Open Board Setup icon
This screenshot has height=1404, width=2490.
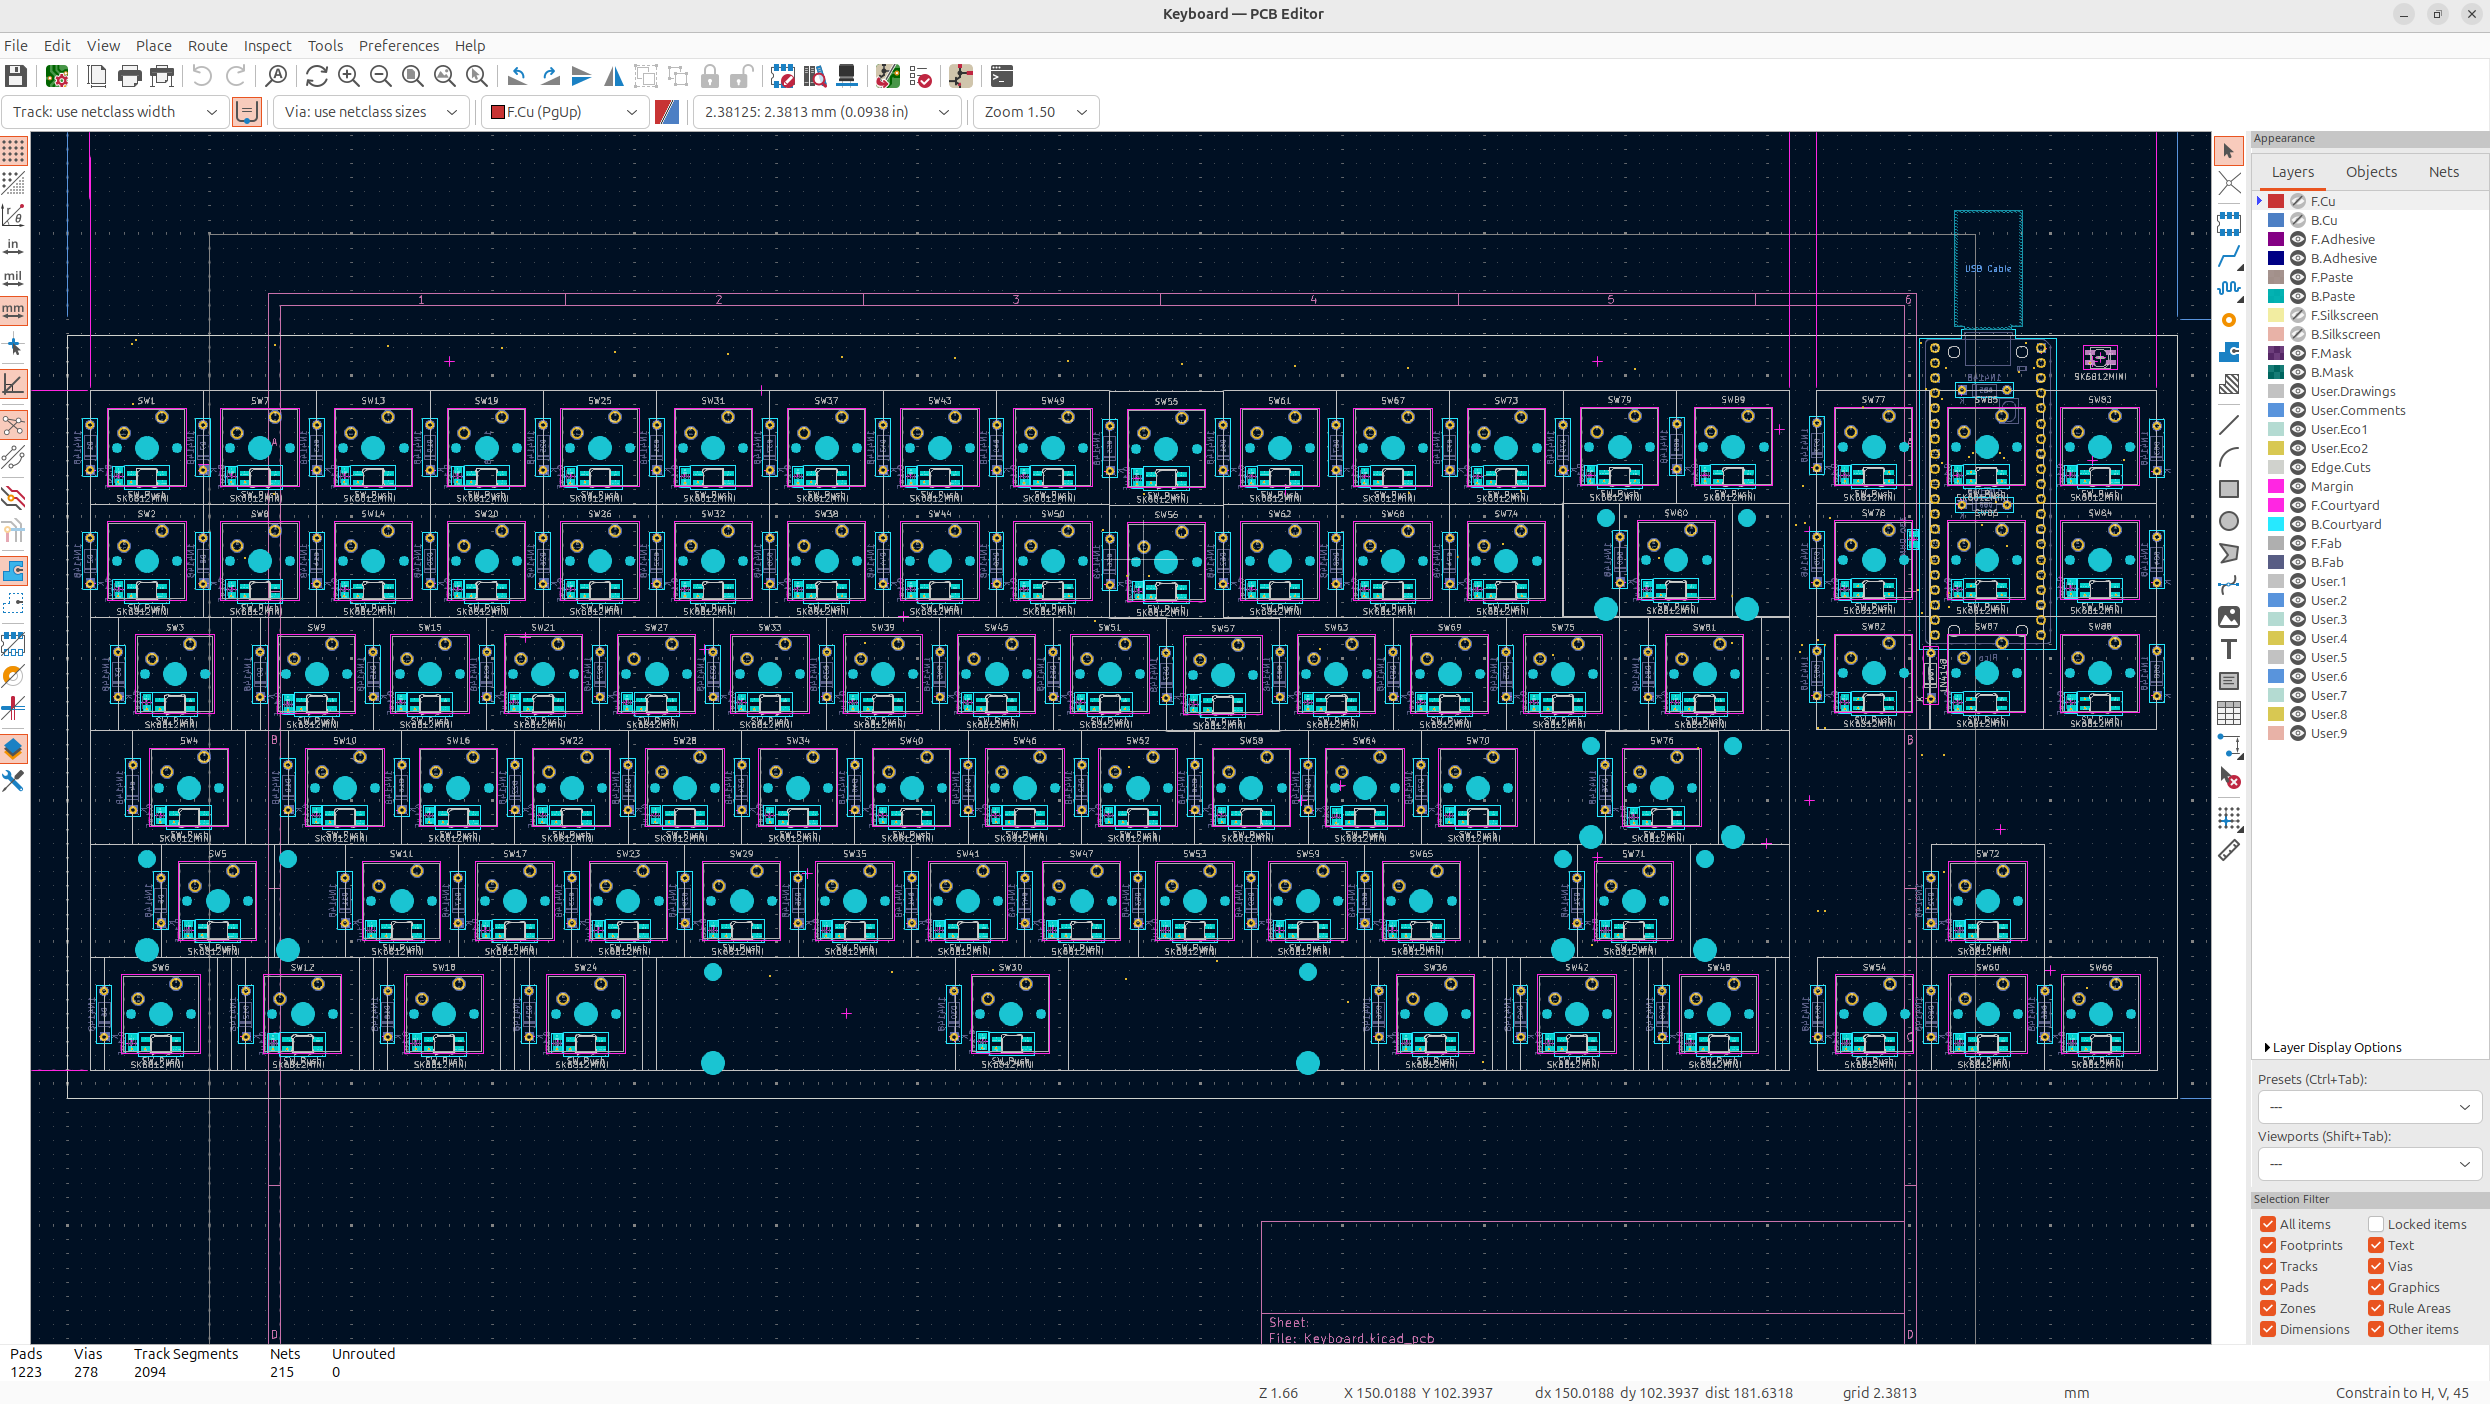click(x=57, y=76)
